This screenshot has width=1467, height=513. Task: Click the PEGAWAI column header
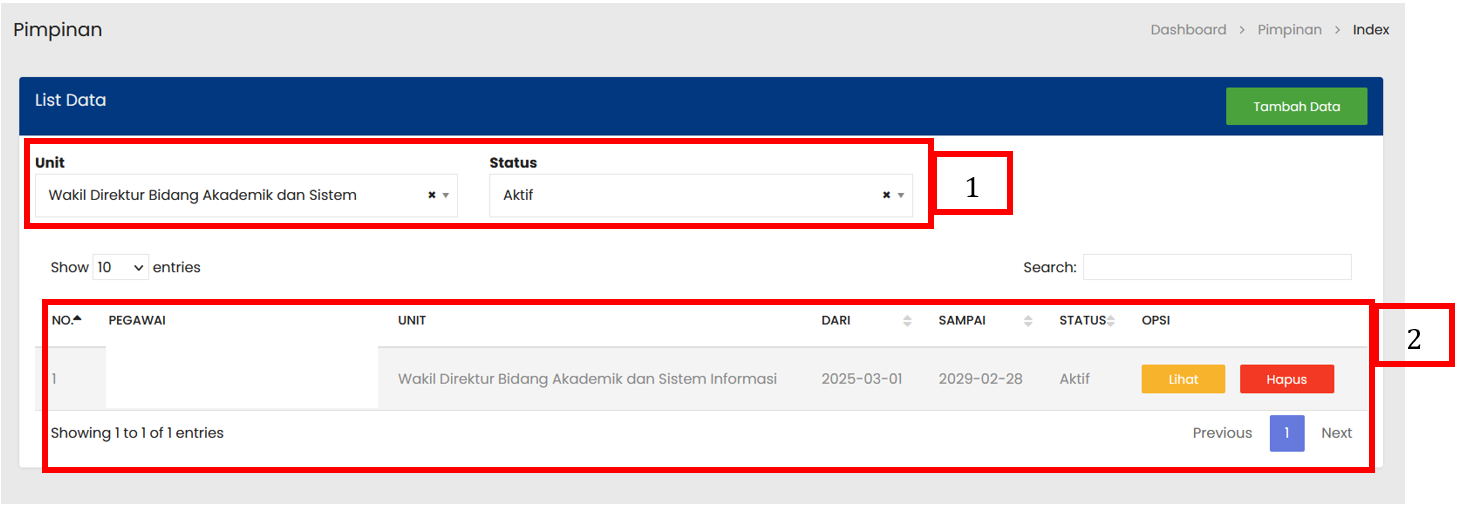pyautogui.click(x=136, y=321)
